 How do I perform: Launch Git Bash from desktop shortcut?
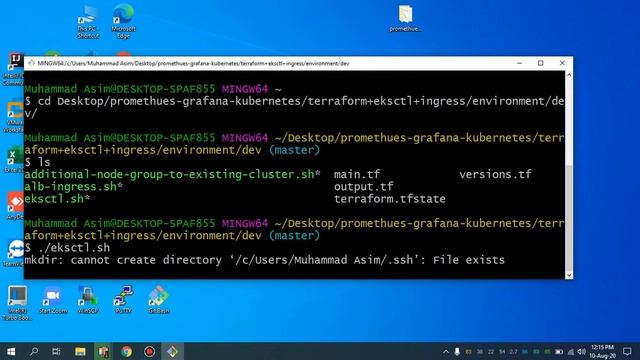click(x=159, y=300)
